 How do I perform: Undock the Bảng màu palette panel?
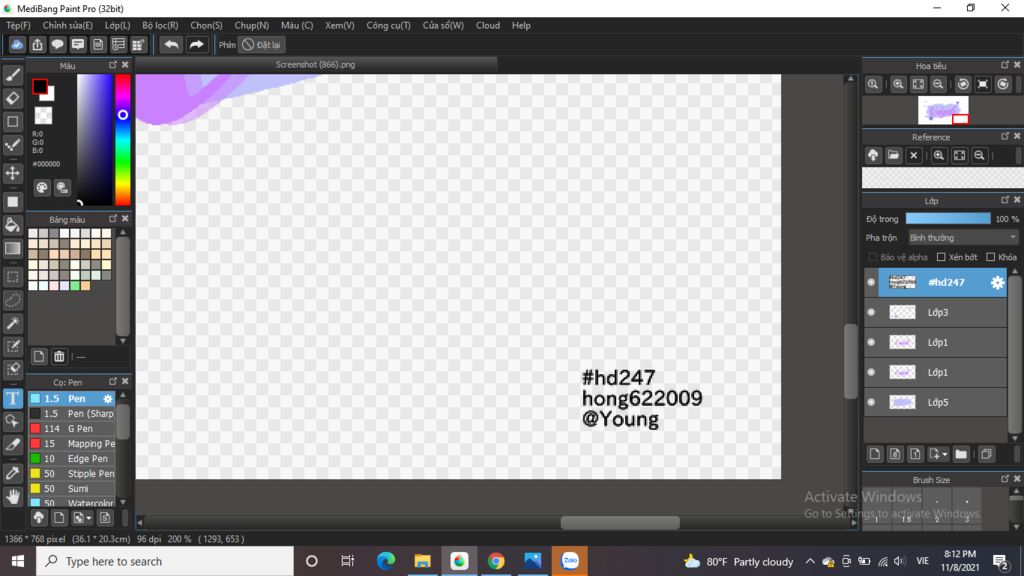tap(113, 219)
